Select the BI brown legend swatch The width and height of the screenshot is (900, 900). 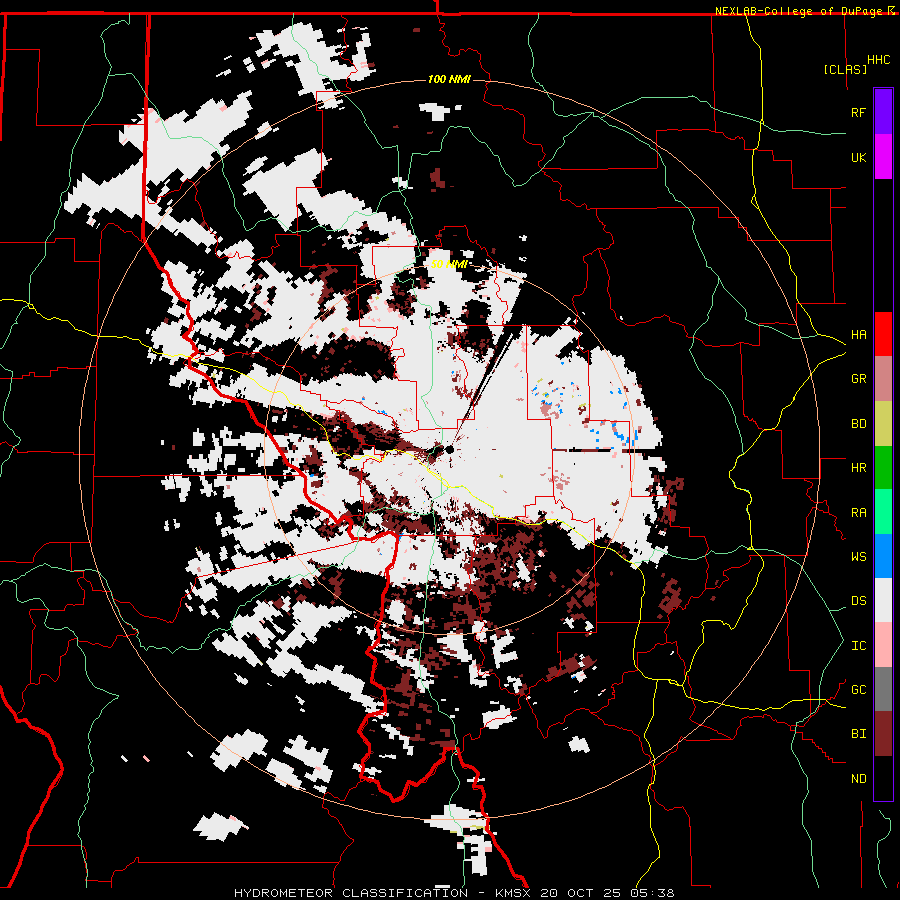click(883, 734)
